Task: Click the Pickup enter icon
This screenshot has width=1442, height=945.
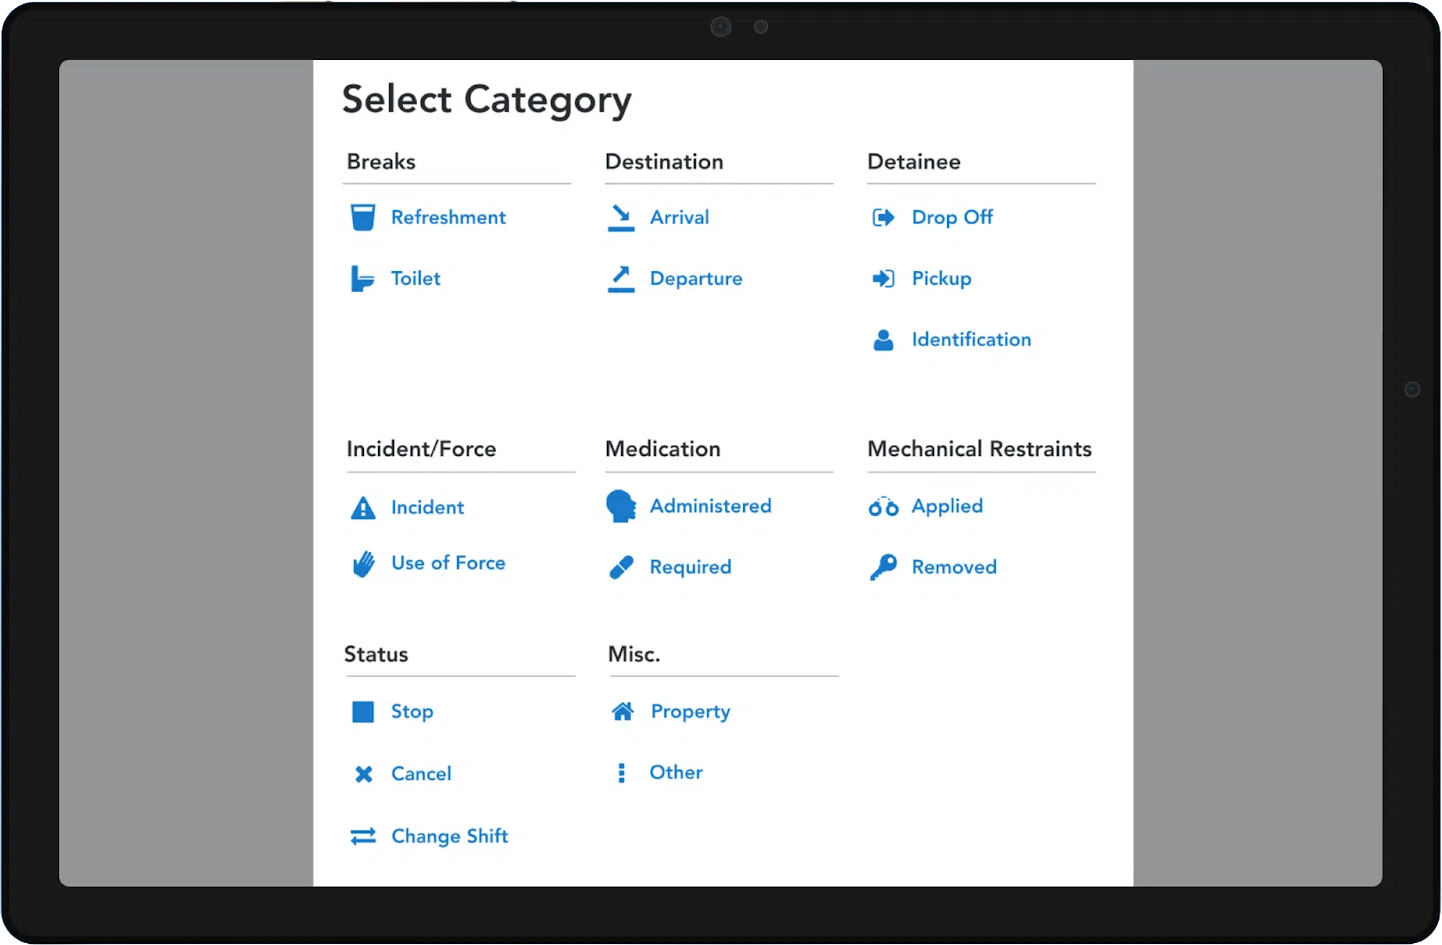Action: [883, 279]
